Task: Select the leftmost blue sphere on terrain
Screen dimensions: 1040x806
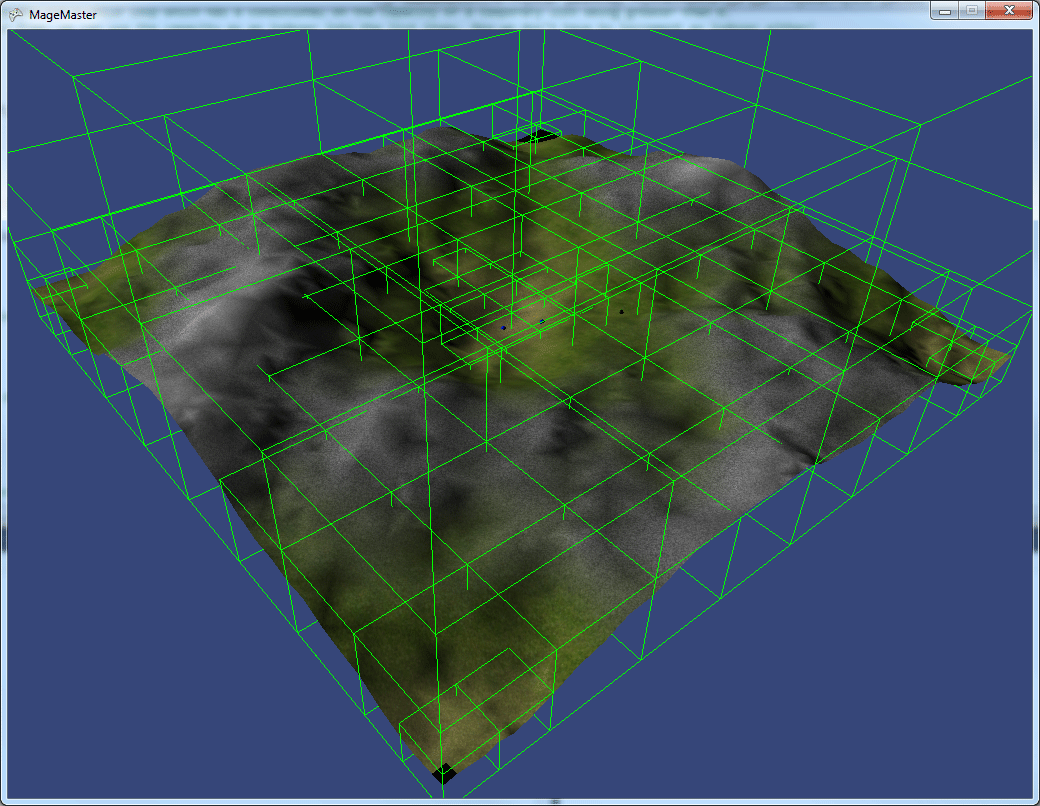Action: tap(503, 327)
